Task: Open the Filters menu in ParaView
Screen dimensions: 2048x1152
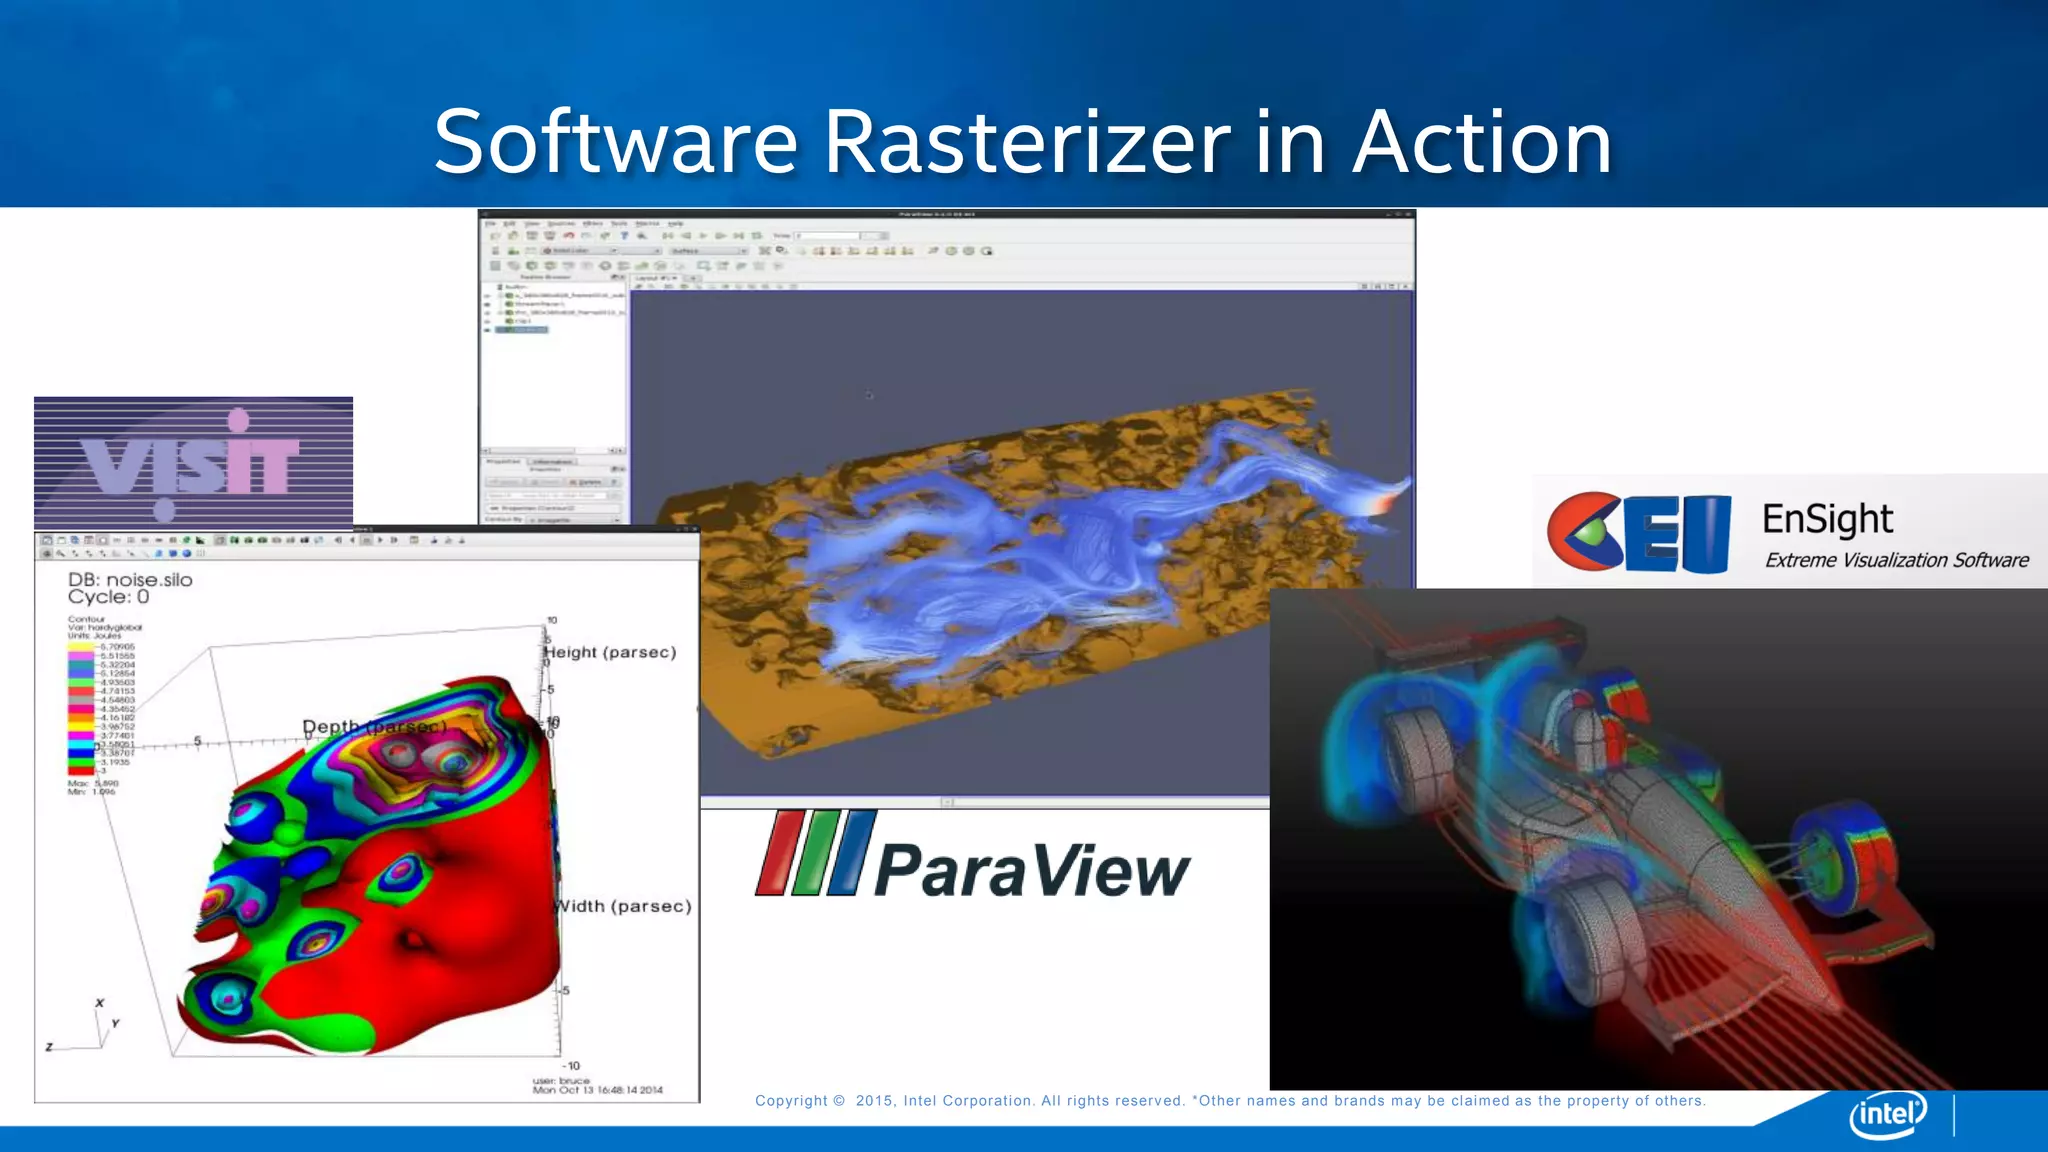Action: pos(593,223)
